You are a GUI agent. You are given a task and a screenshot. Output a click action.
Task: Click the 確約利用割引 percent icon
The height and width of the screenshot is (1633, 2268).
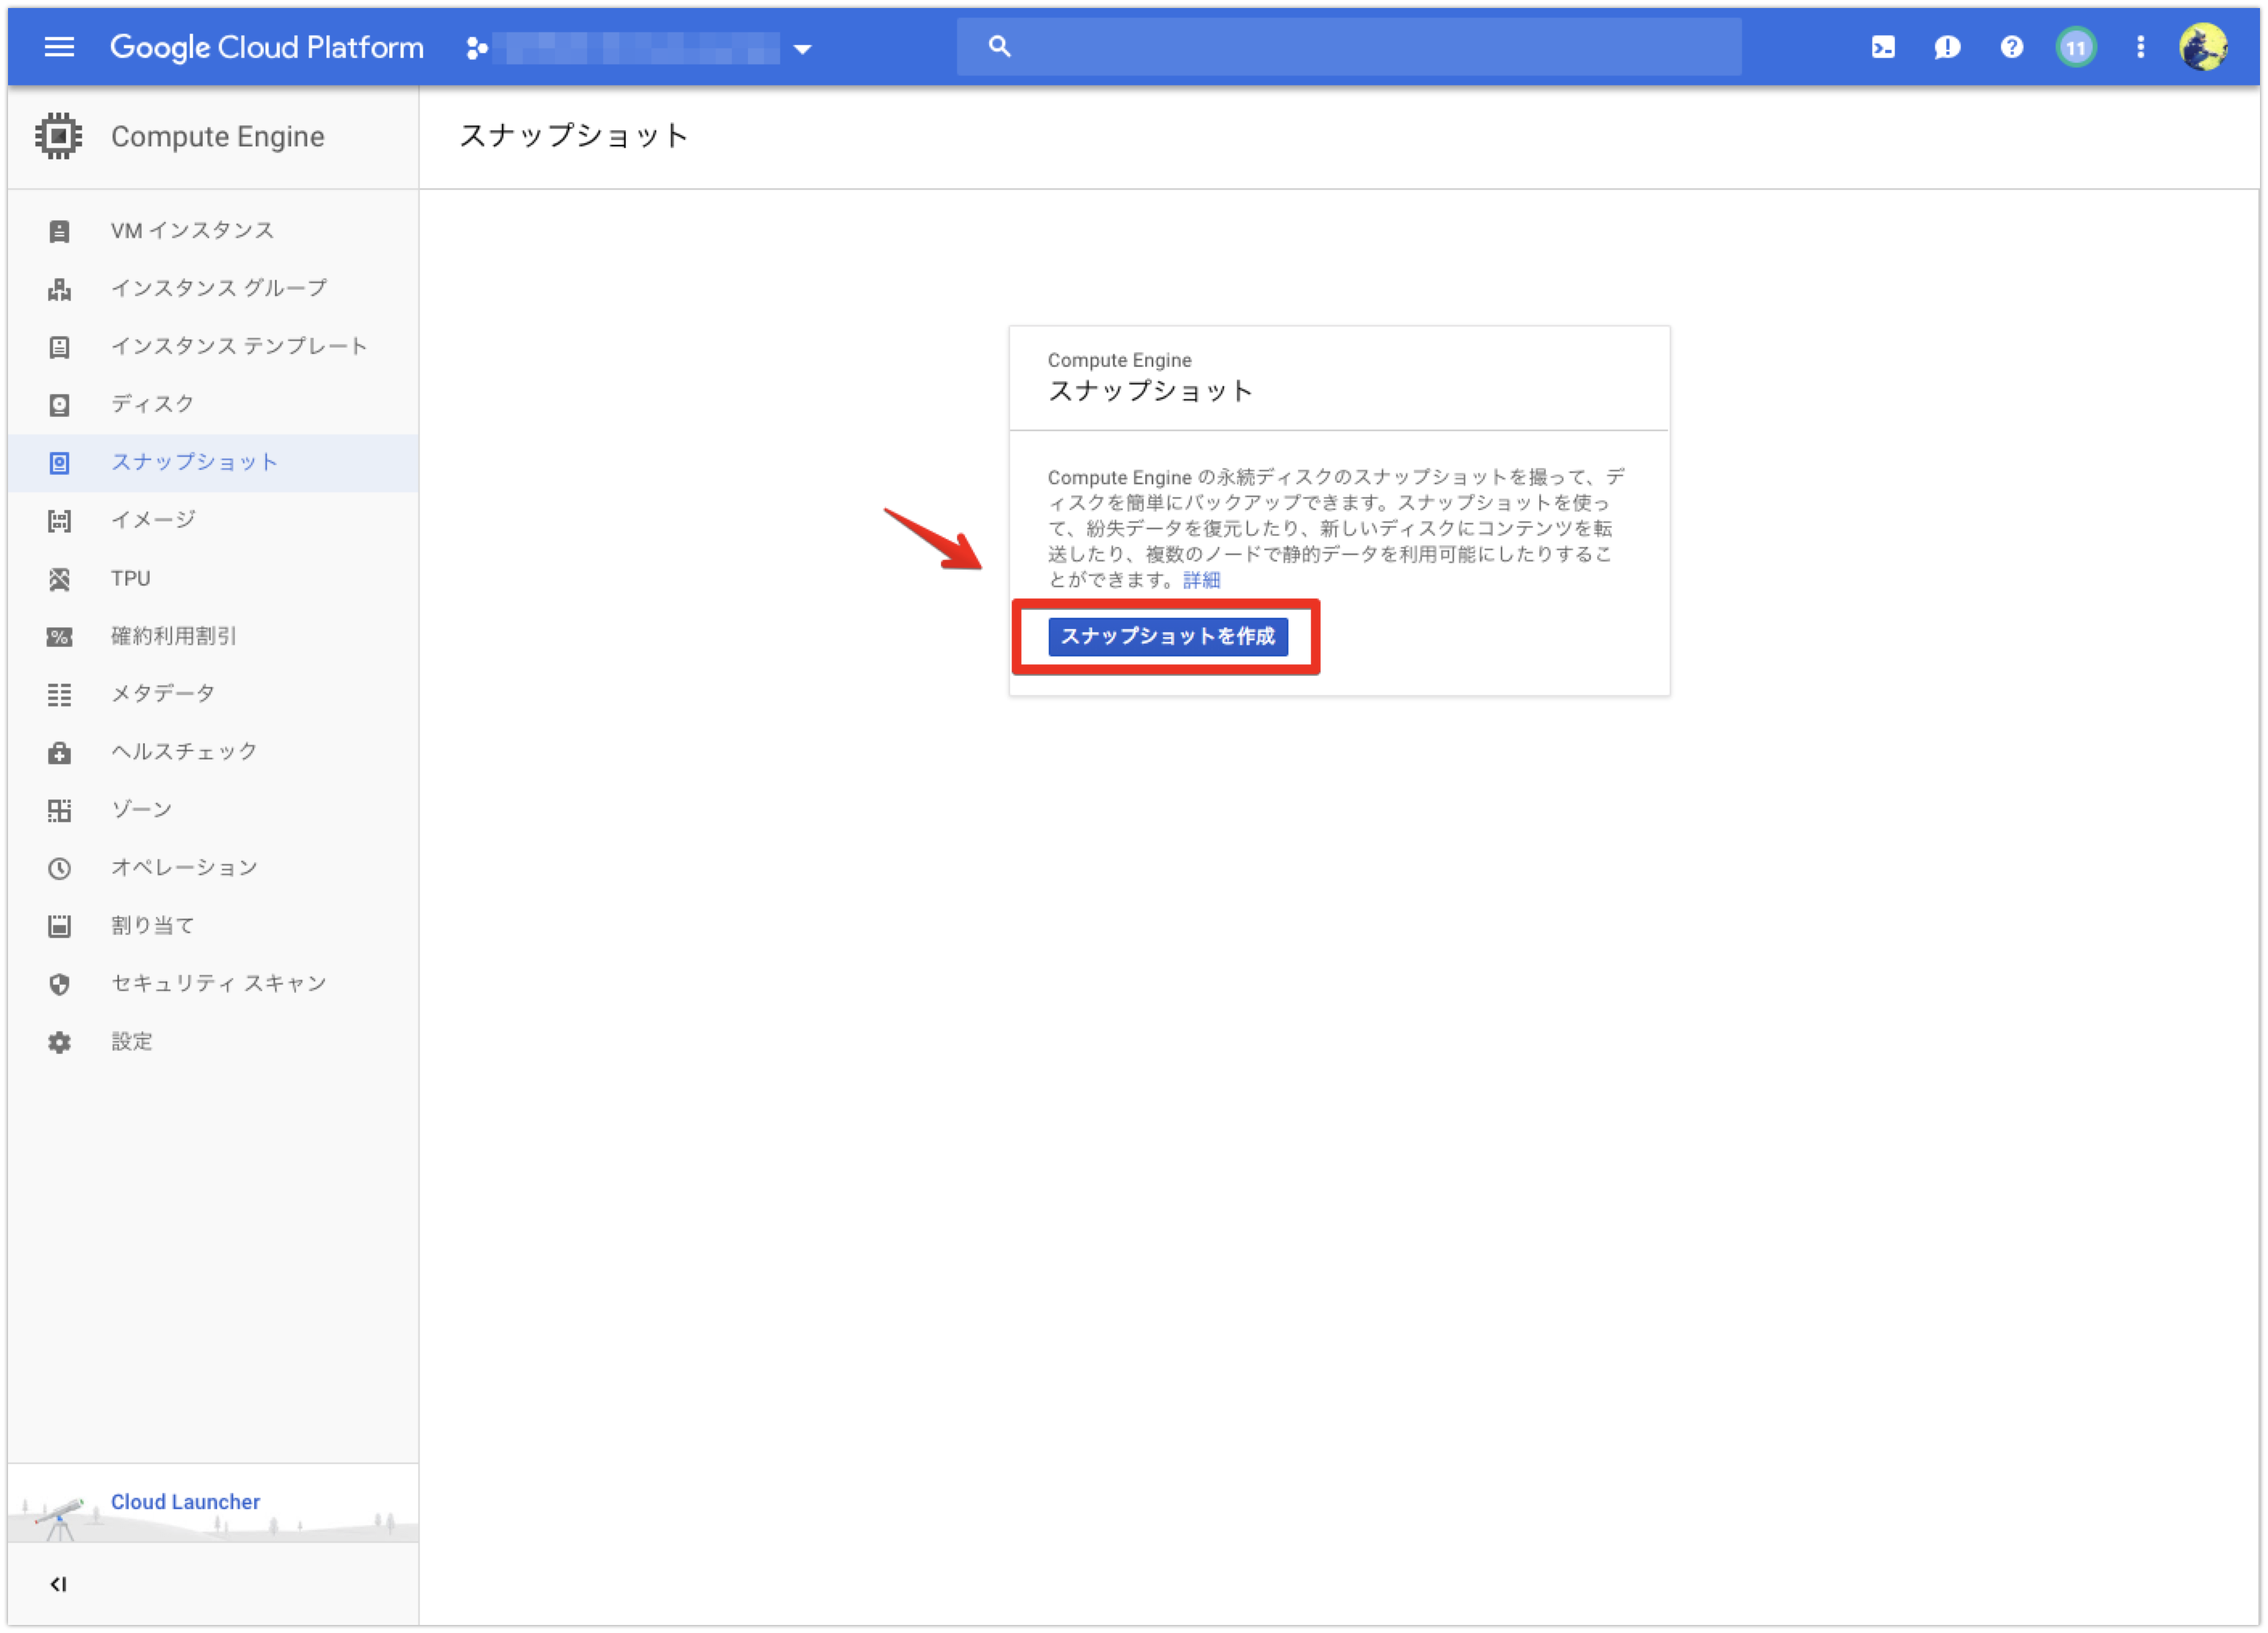click(59, 637)
